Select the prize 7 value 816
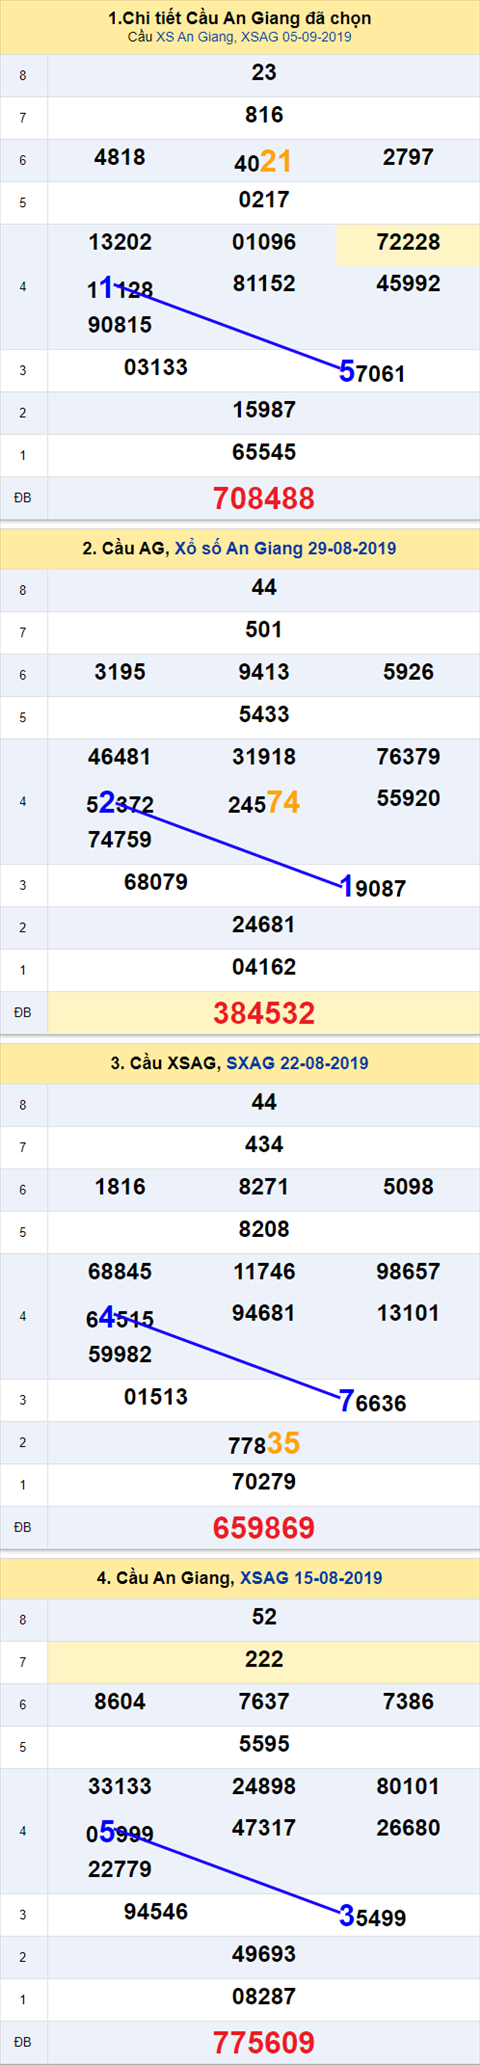 tap(264, 115)
